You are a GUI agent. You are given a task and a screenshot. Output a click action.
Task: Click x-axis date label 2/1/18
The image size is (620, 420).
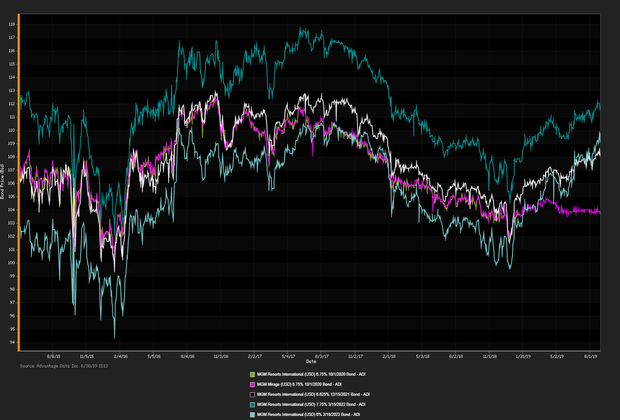click(389, 356)
